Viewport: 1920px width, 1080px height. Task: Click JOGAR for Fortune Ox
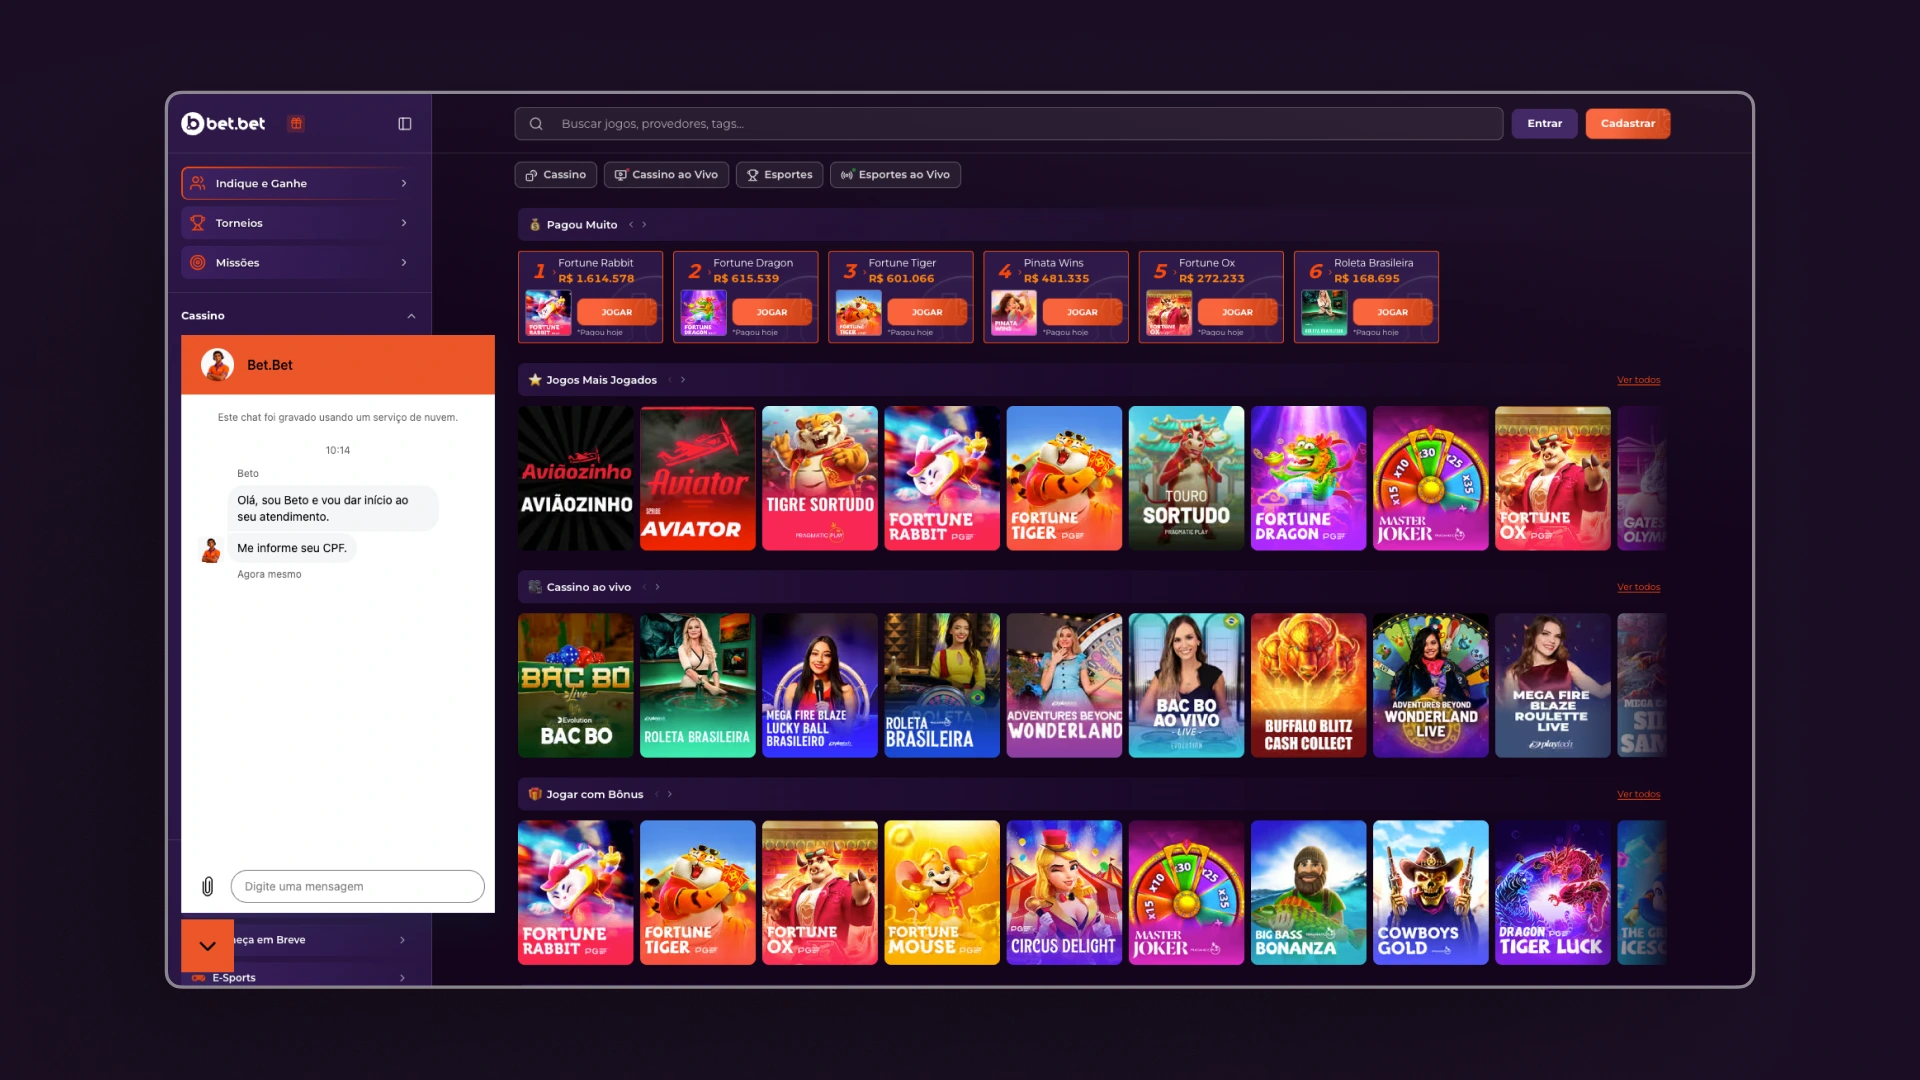click(x=1237, y=312)
